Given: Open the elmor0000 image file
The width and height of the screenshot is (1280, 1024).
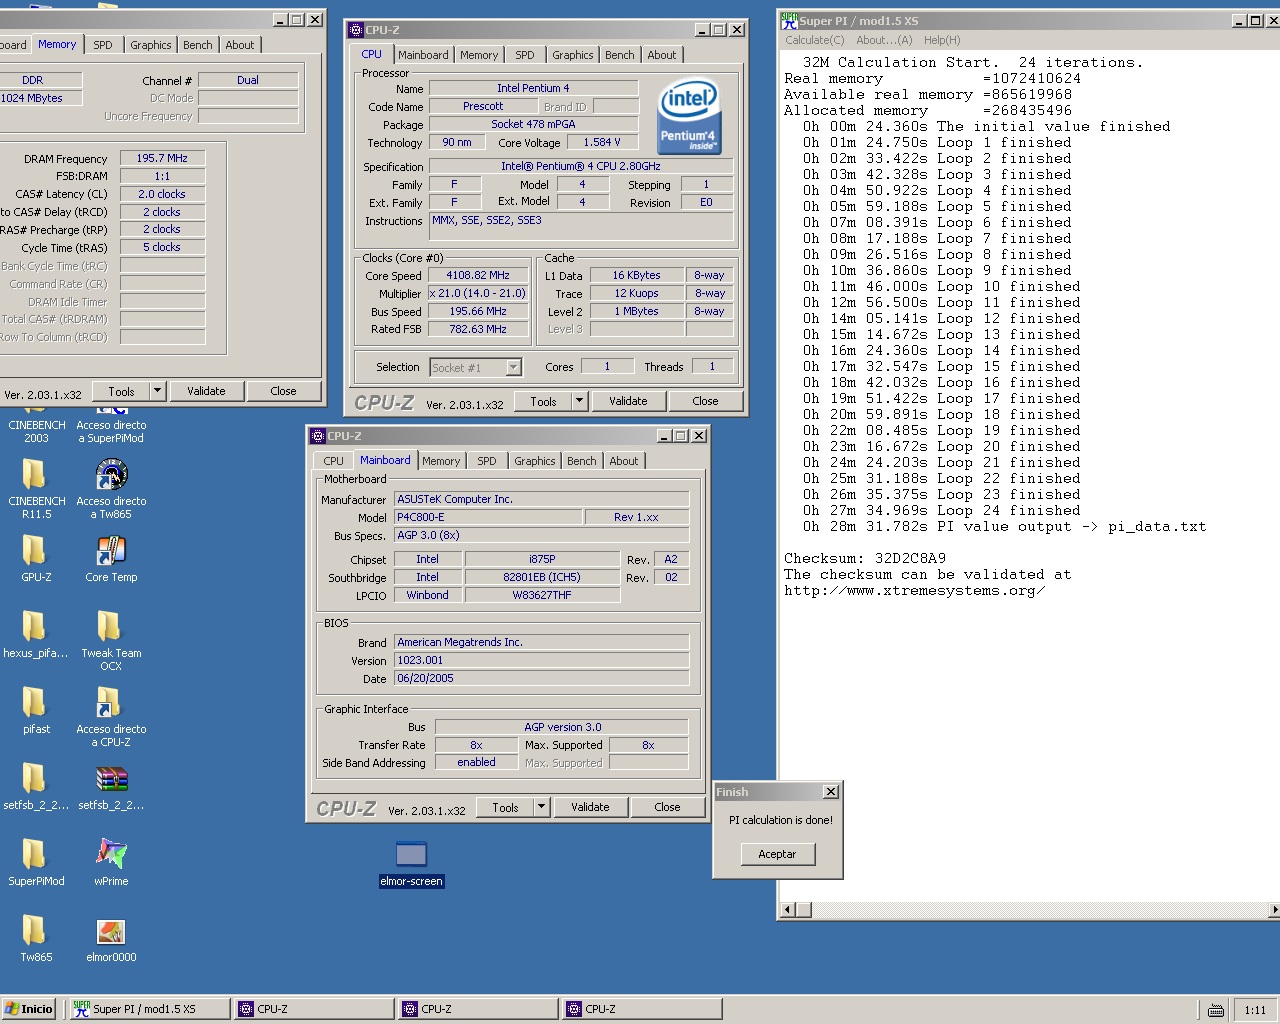Looking at the screenshot, I should click(x=111, y=931).
